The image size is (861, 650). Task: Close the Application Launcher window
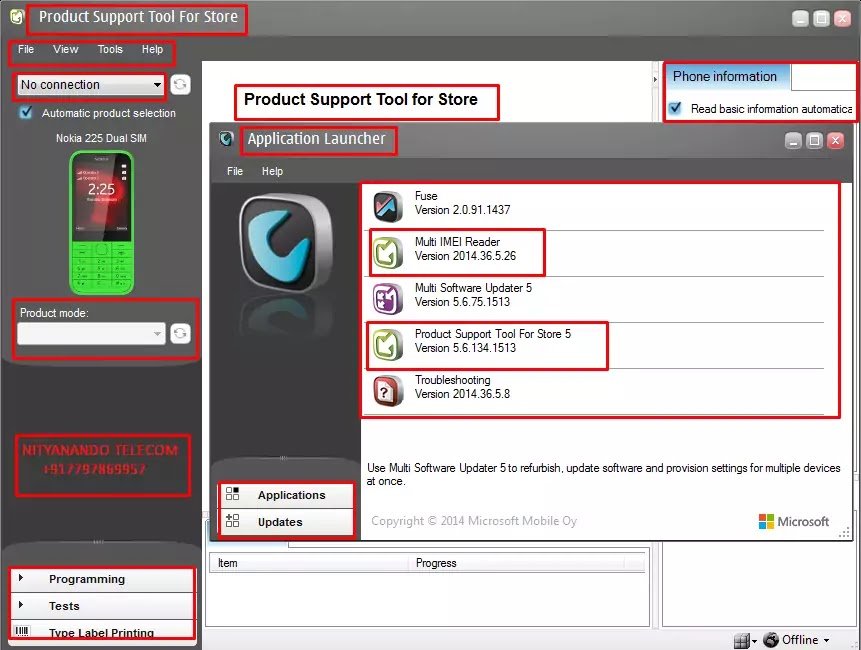[836, 141]
